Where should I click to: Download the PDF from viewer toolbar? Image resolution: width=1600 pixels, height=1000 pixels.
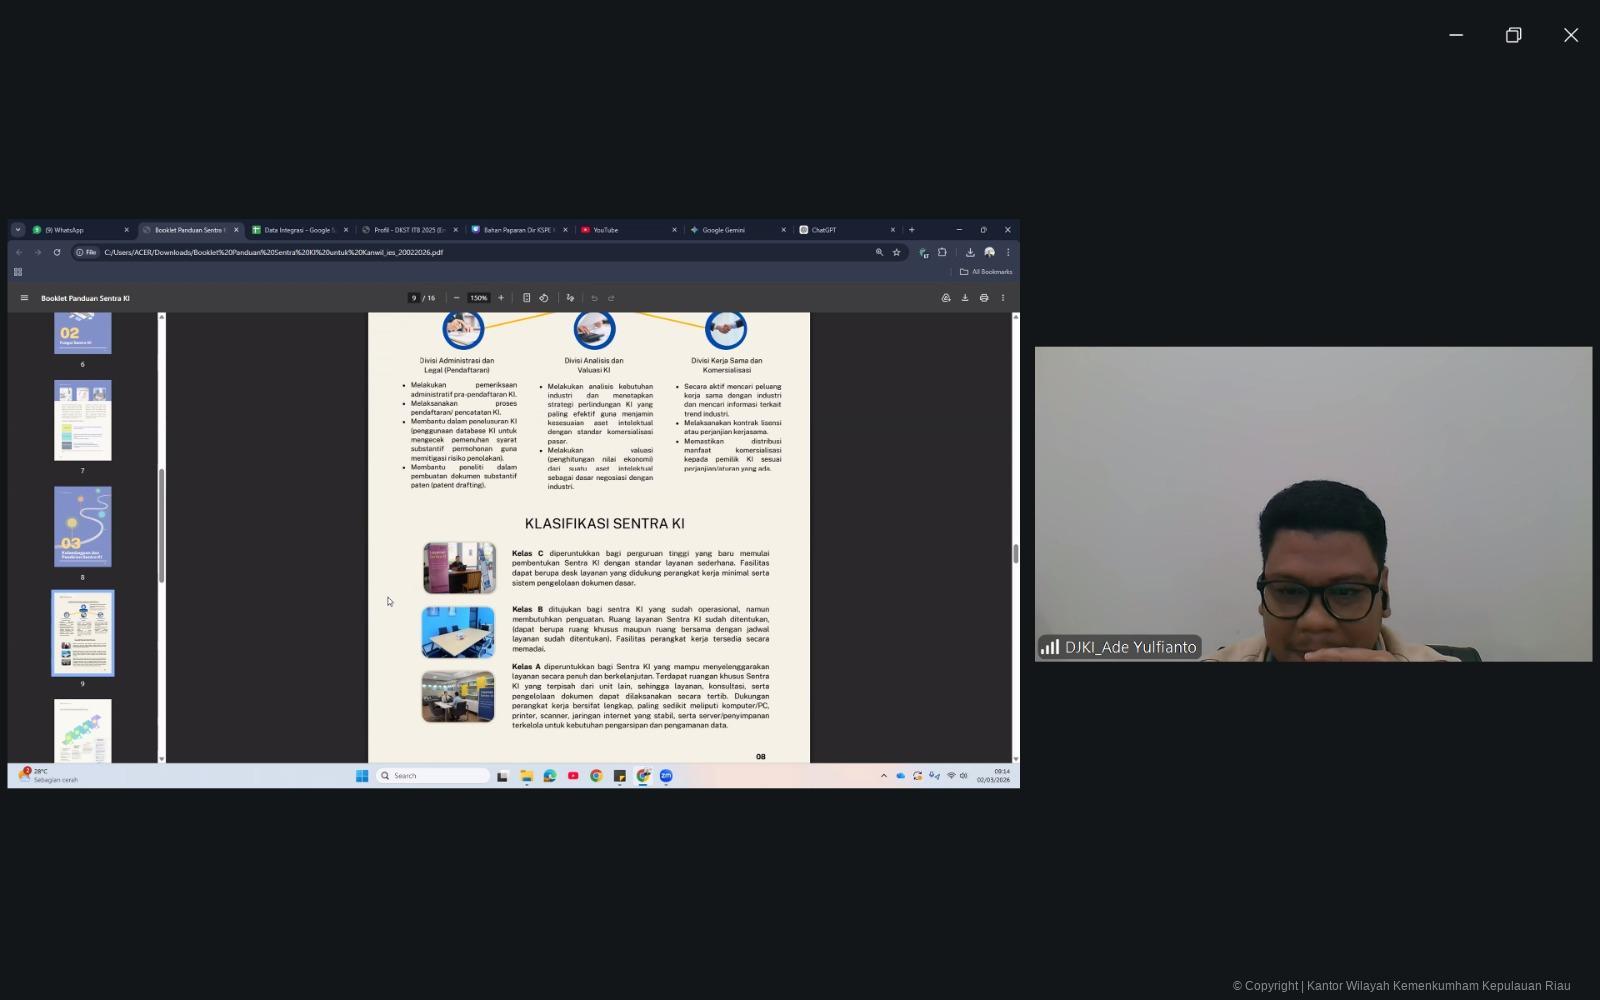[x=965, y=298]
